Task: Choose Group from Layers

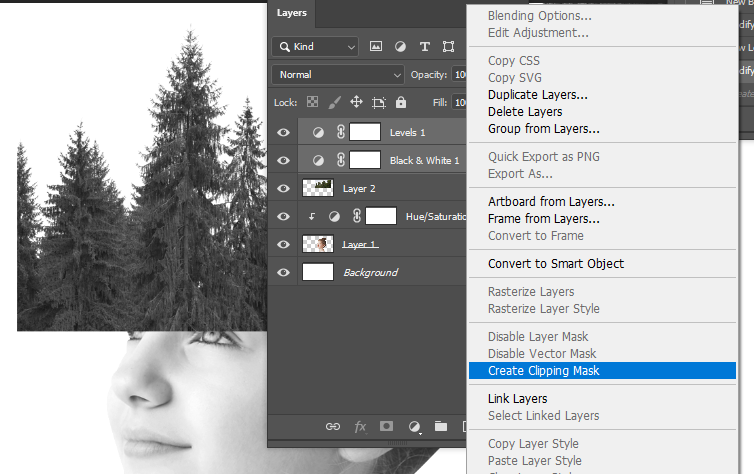Action: coord(543,129)
